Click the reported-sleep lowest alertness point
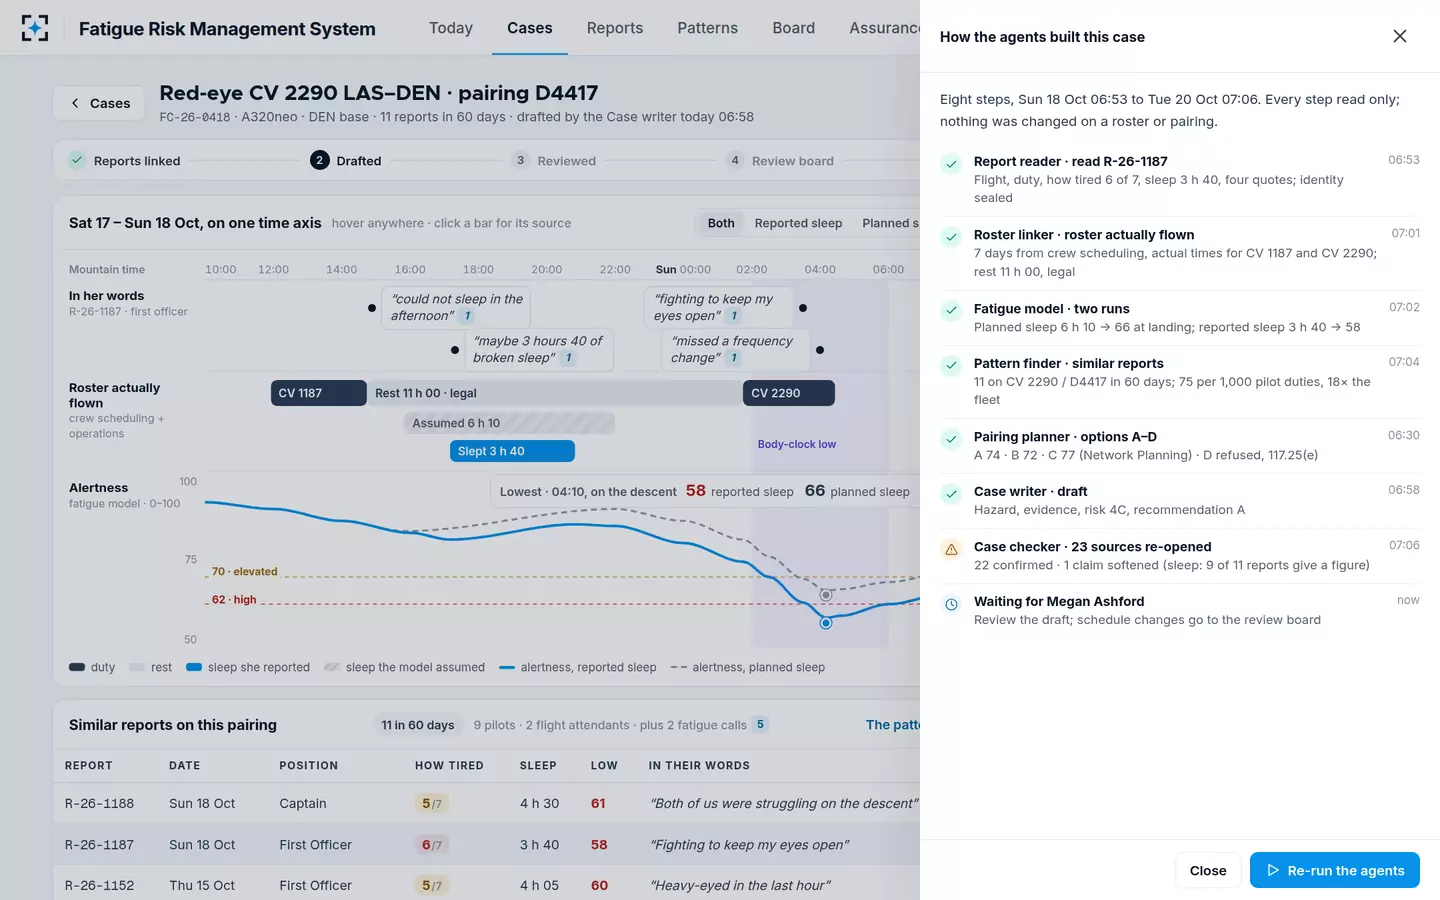 826,623
